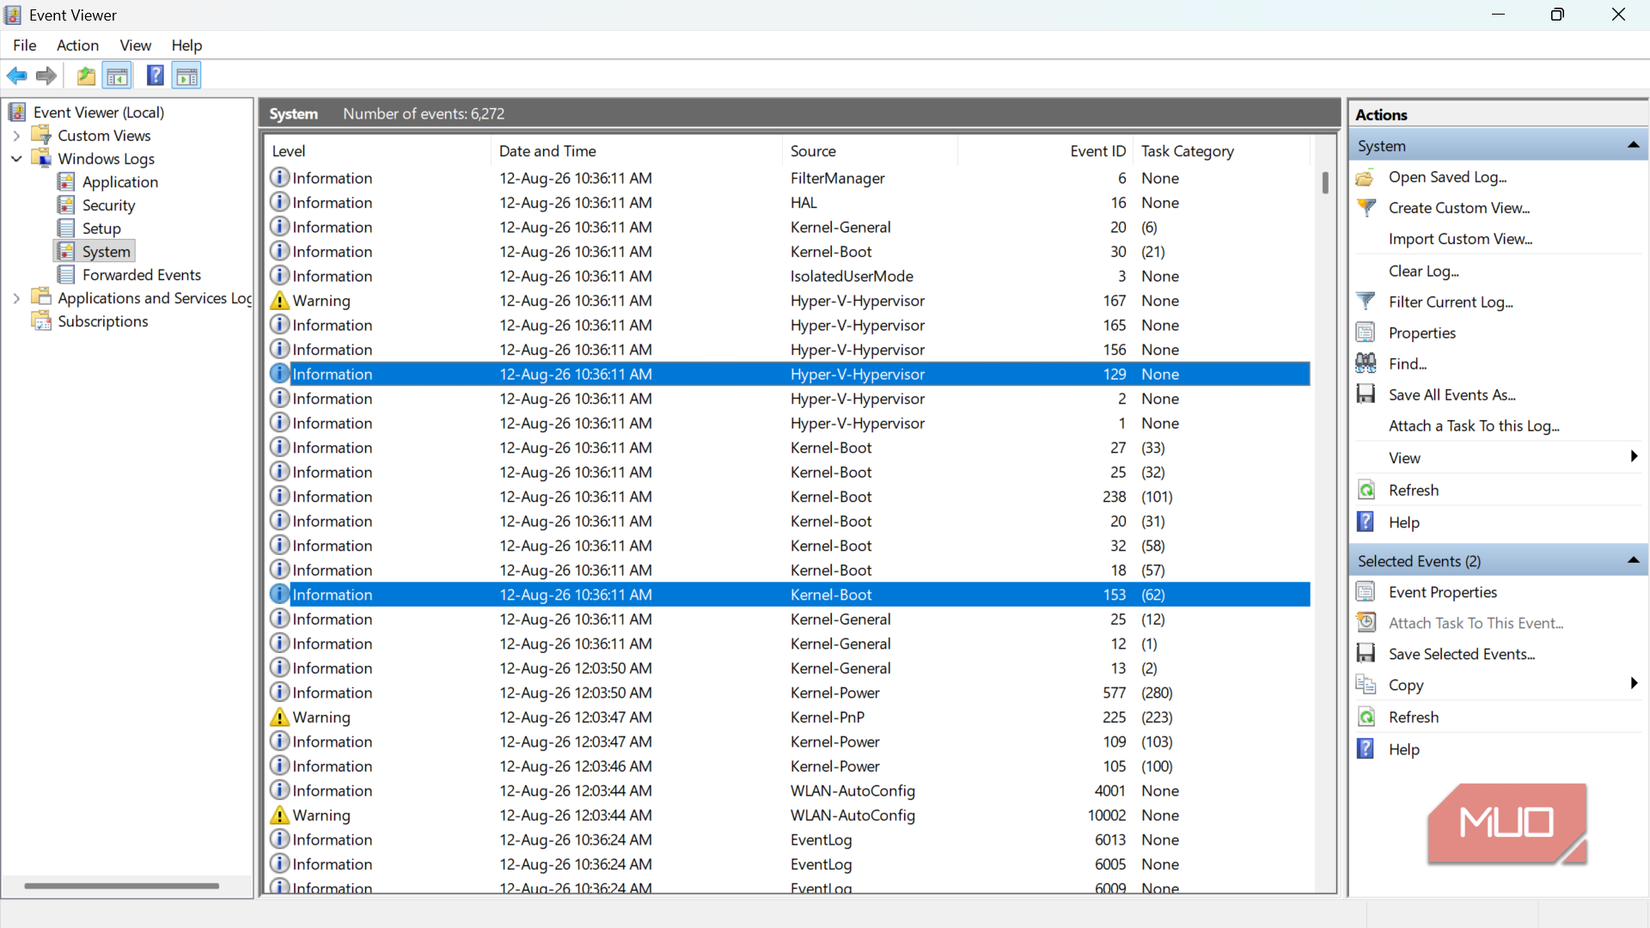Click the Subscriptions icon in tree
The image size is (1650, 928).
41,320
